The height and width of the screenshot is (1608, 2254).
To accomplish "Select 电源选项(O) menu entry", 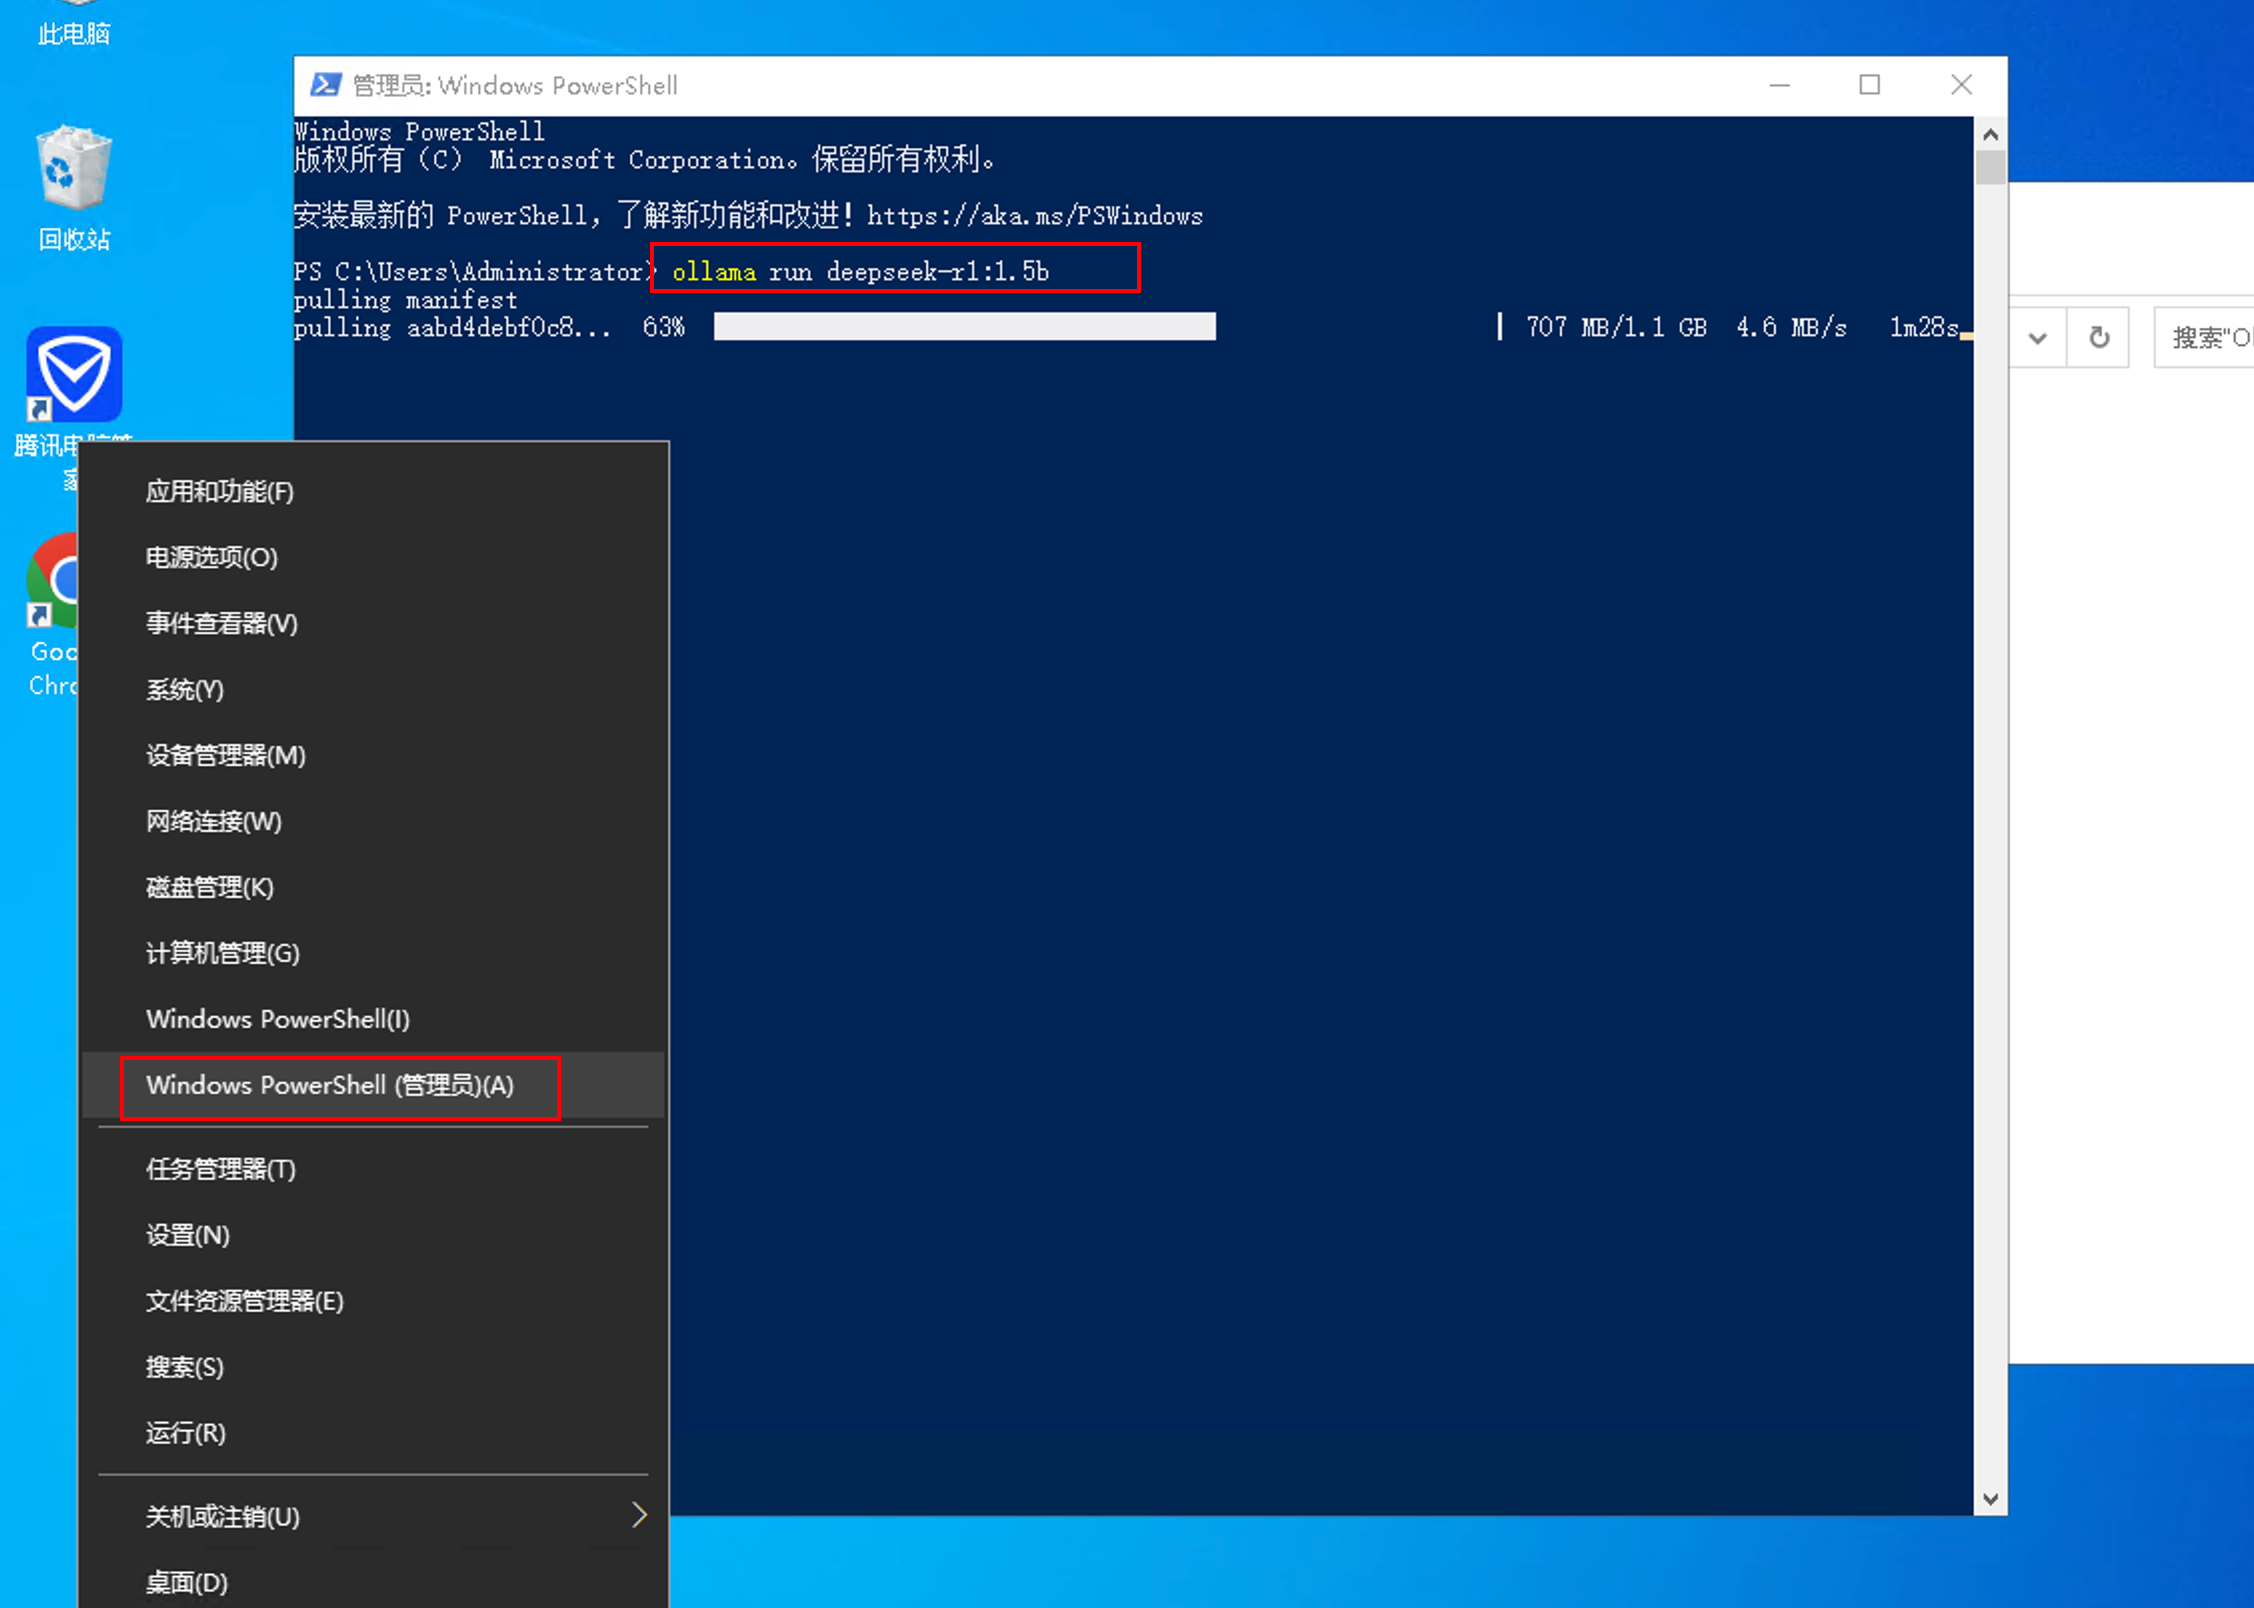I will tap(372, 557).
